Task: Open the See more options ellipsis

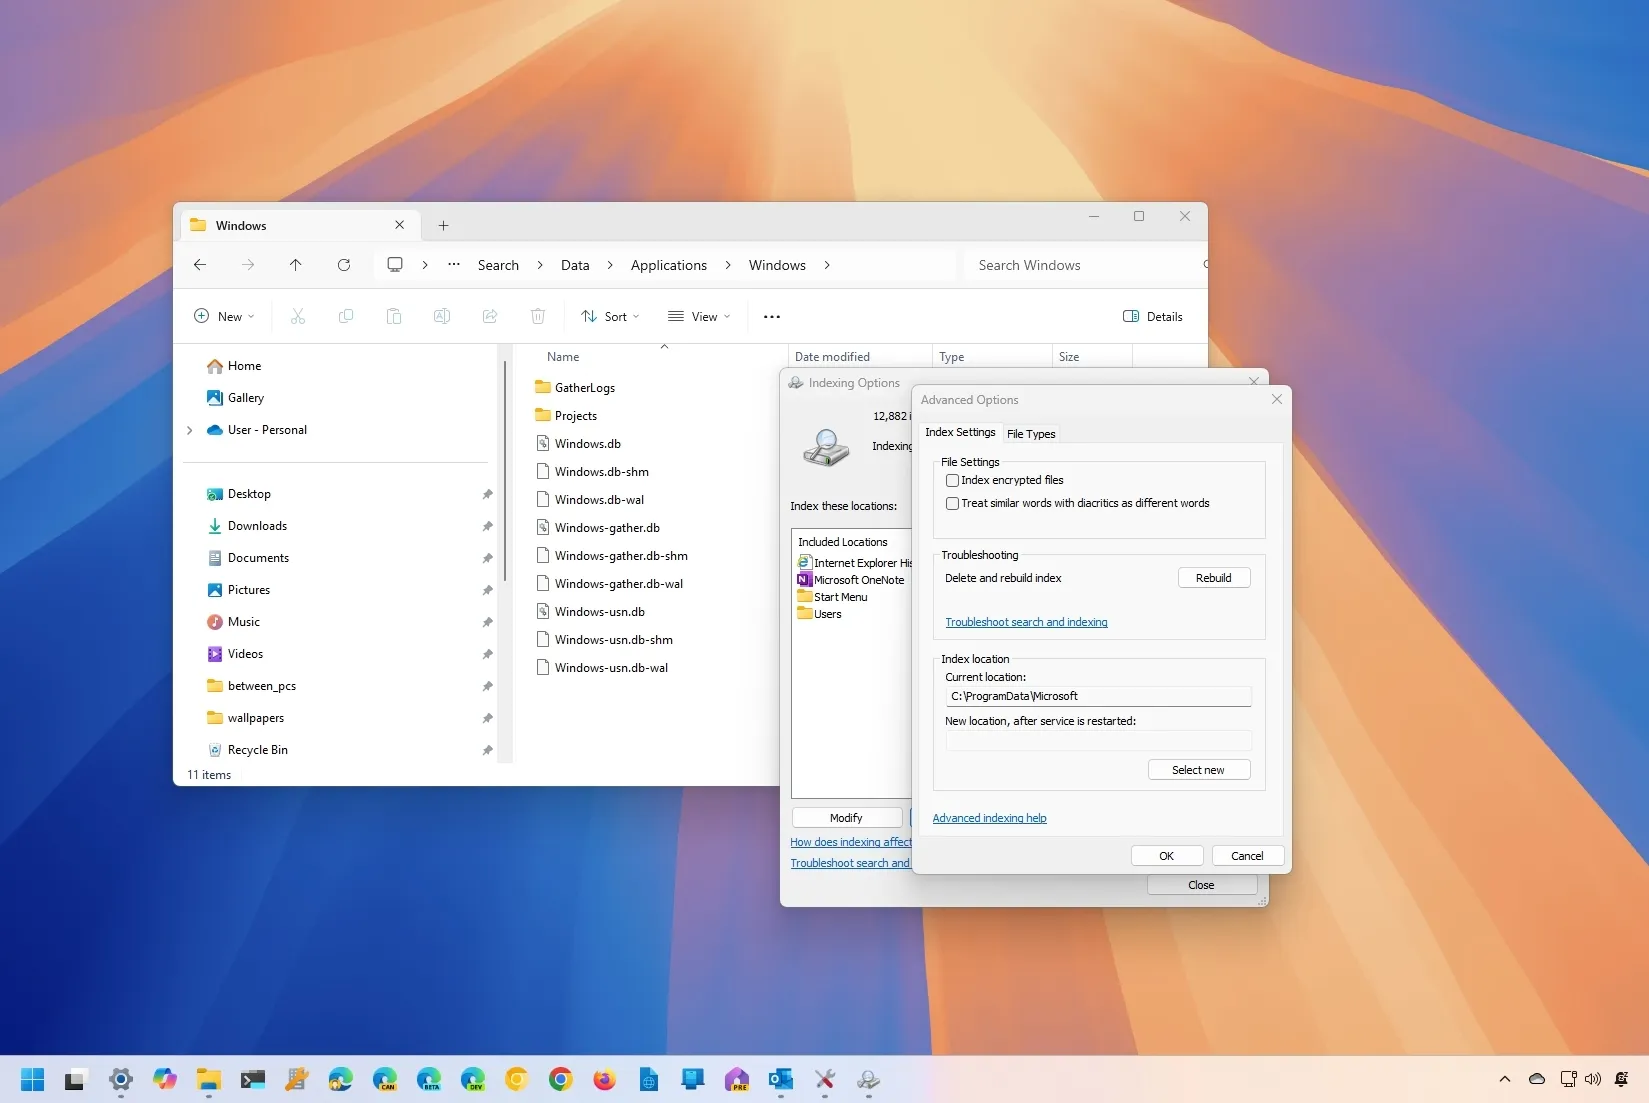Action: (772, 316)
